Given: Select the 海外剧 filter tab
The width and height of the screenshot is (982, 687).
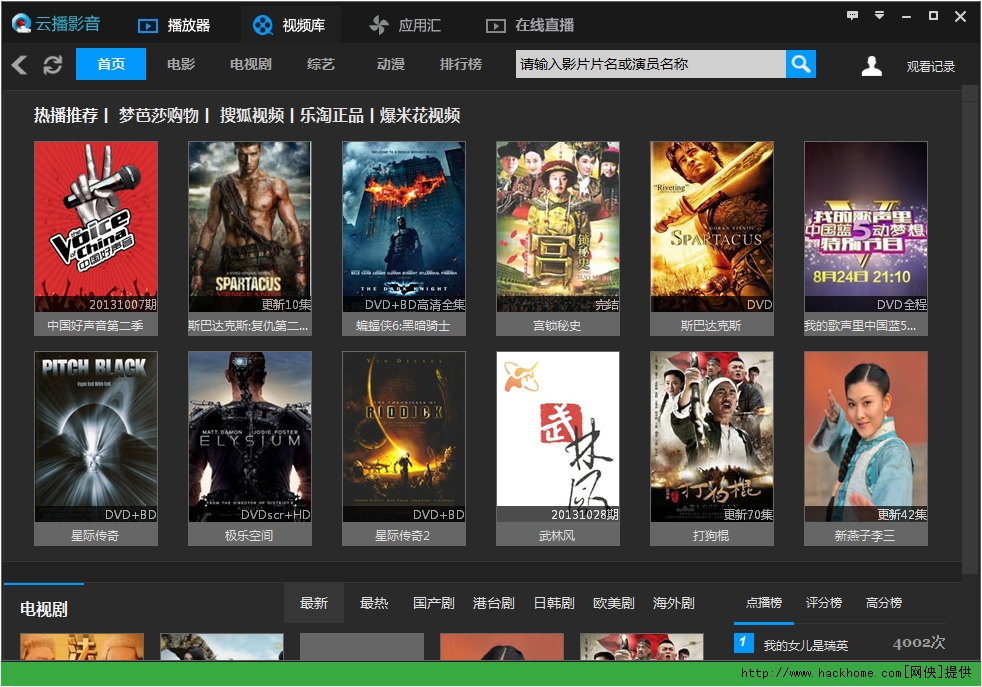Looking at the screenshot, I should (x=674, y=603).
